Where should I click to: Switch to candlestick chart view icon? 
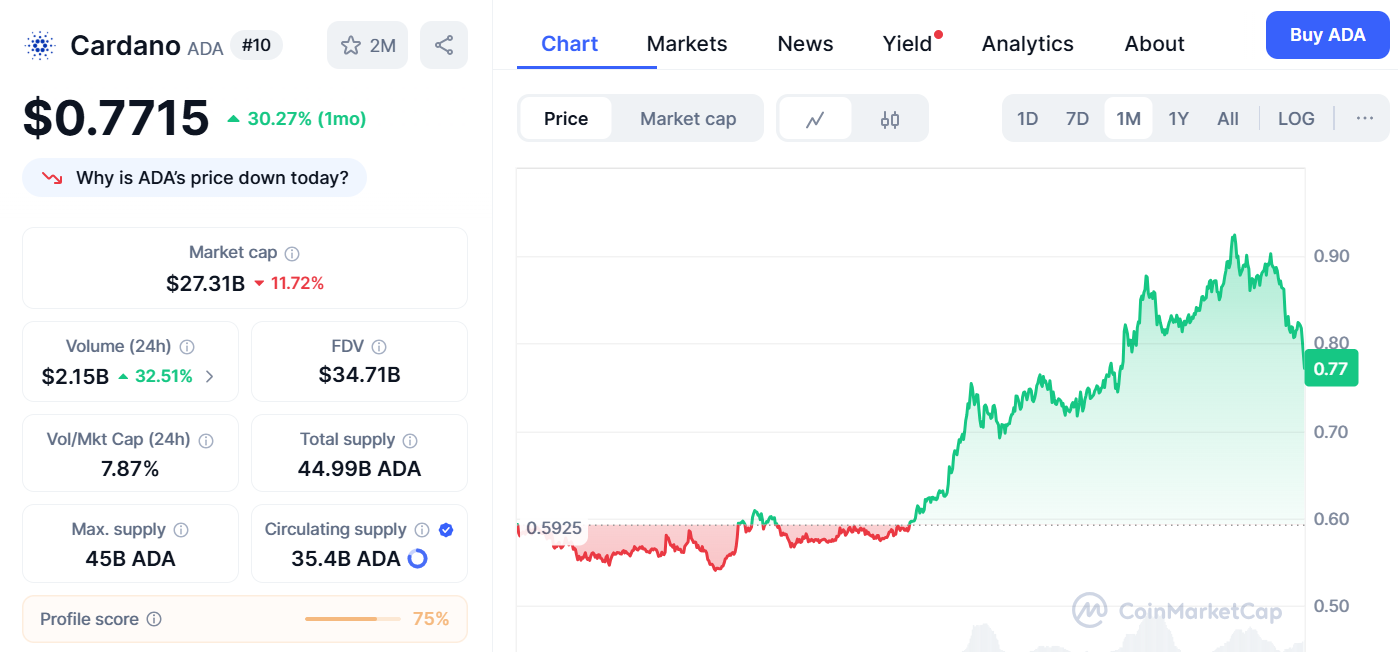click(890, 119)
